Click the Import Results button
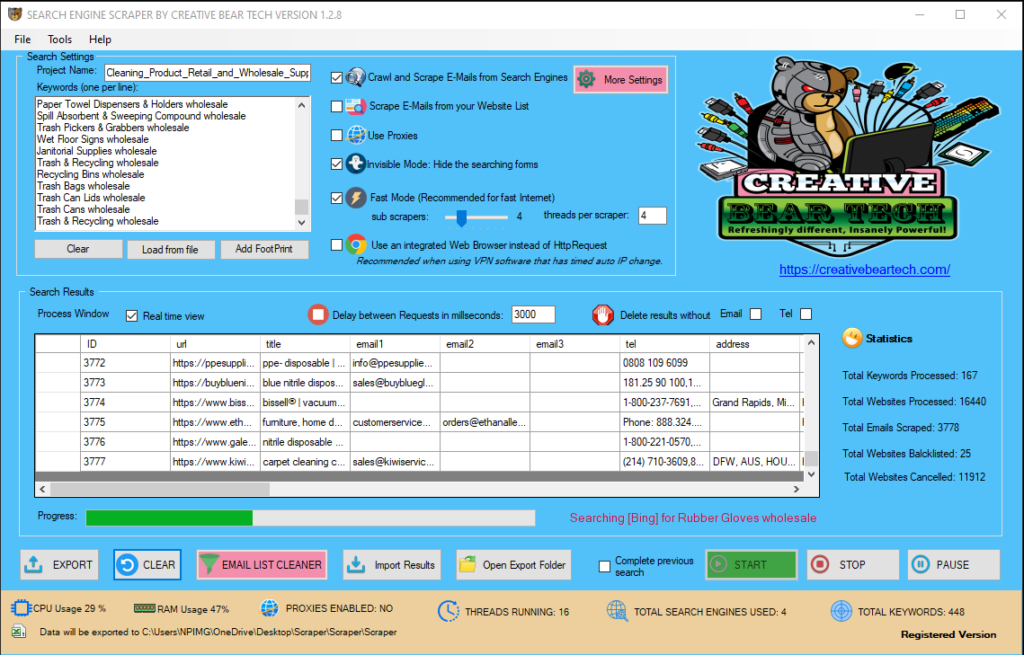 [x=392, y=565]
